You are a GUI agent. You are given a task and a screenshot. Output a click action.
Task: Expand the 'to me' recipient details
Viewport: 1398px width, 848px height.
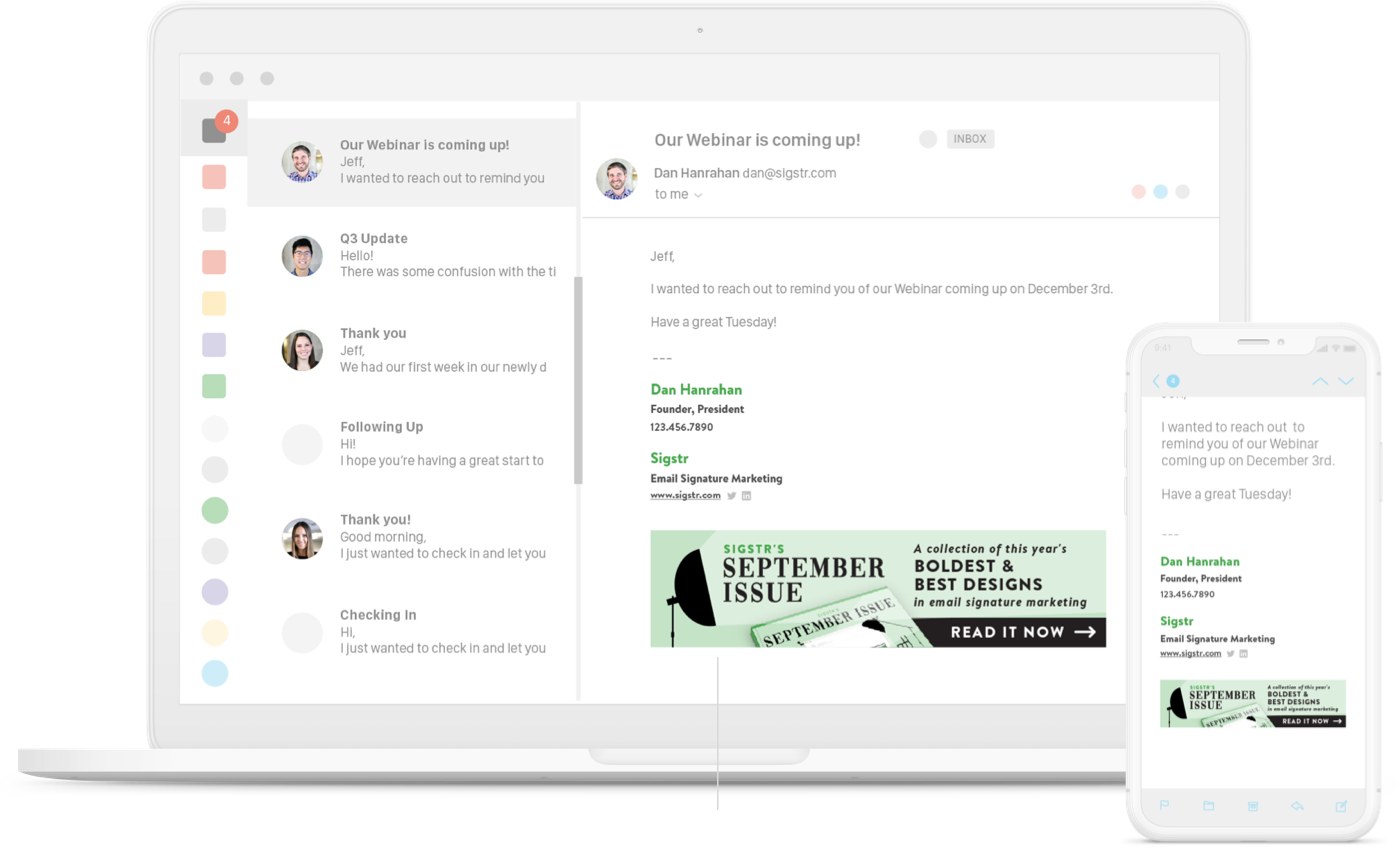(678, 194)
